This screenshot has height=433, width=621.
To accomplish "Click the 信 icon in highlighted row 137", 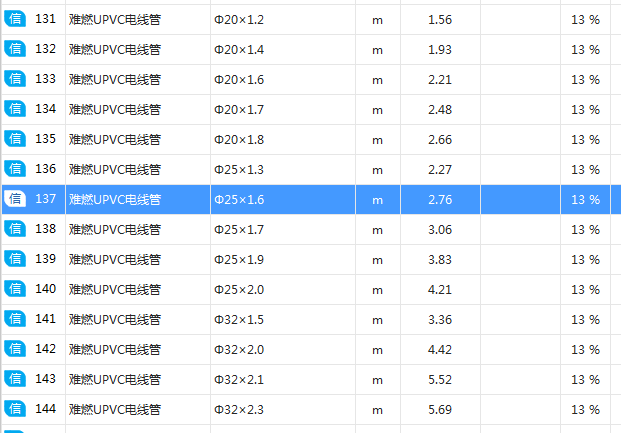I will point(15,199).
